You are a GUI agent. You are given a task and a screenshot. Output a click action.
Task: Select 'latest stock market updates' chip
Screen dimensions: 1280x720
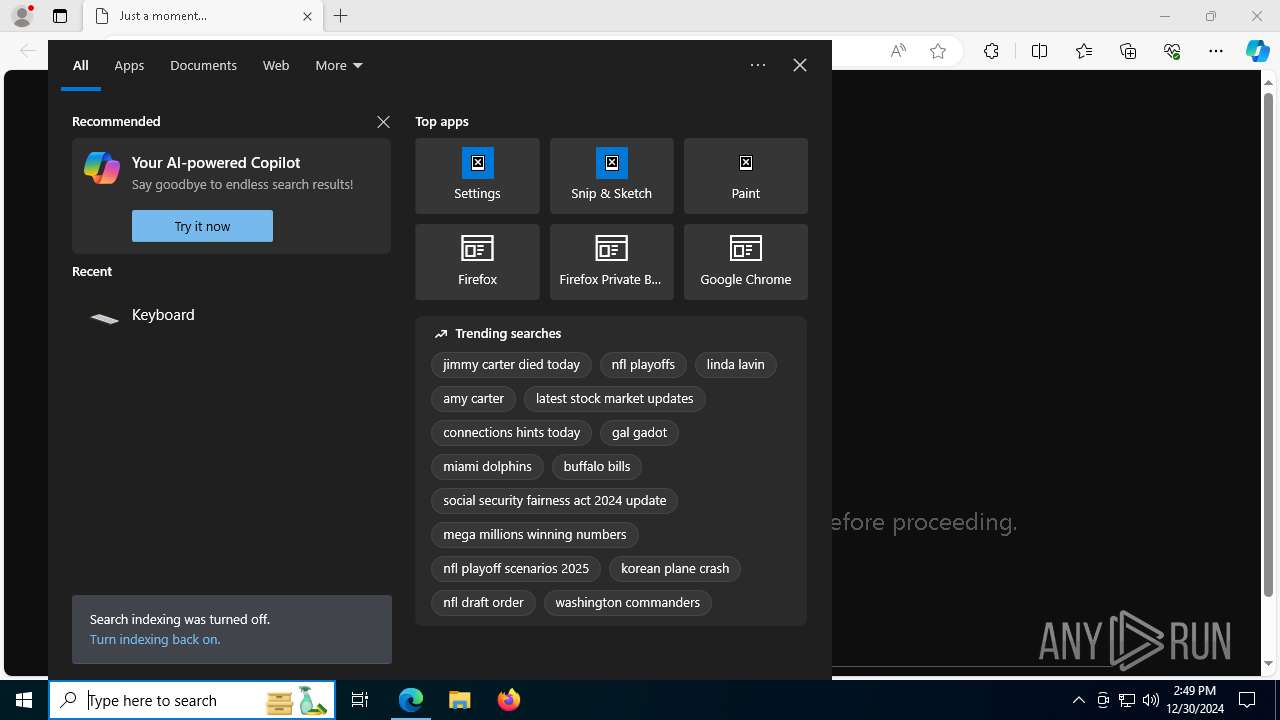(614, 399)
